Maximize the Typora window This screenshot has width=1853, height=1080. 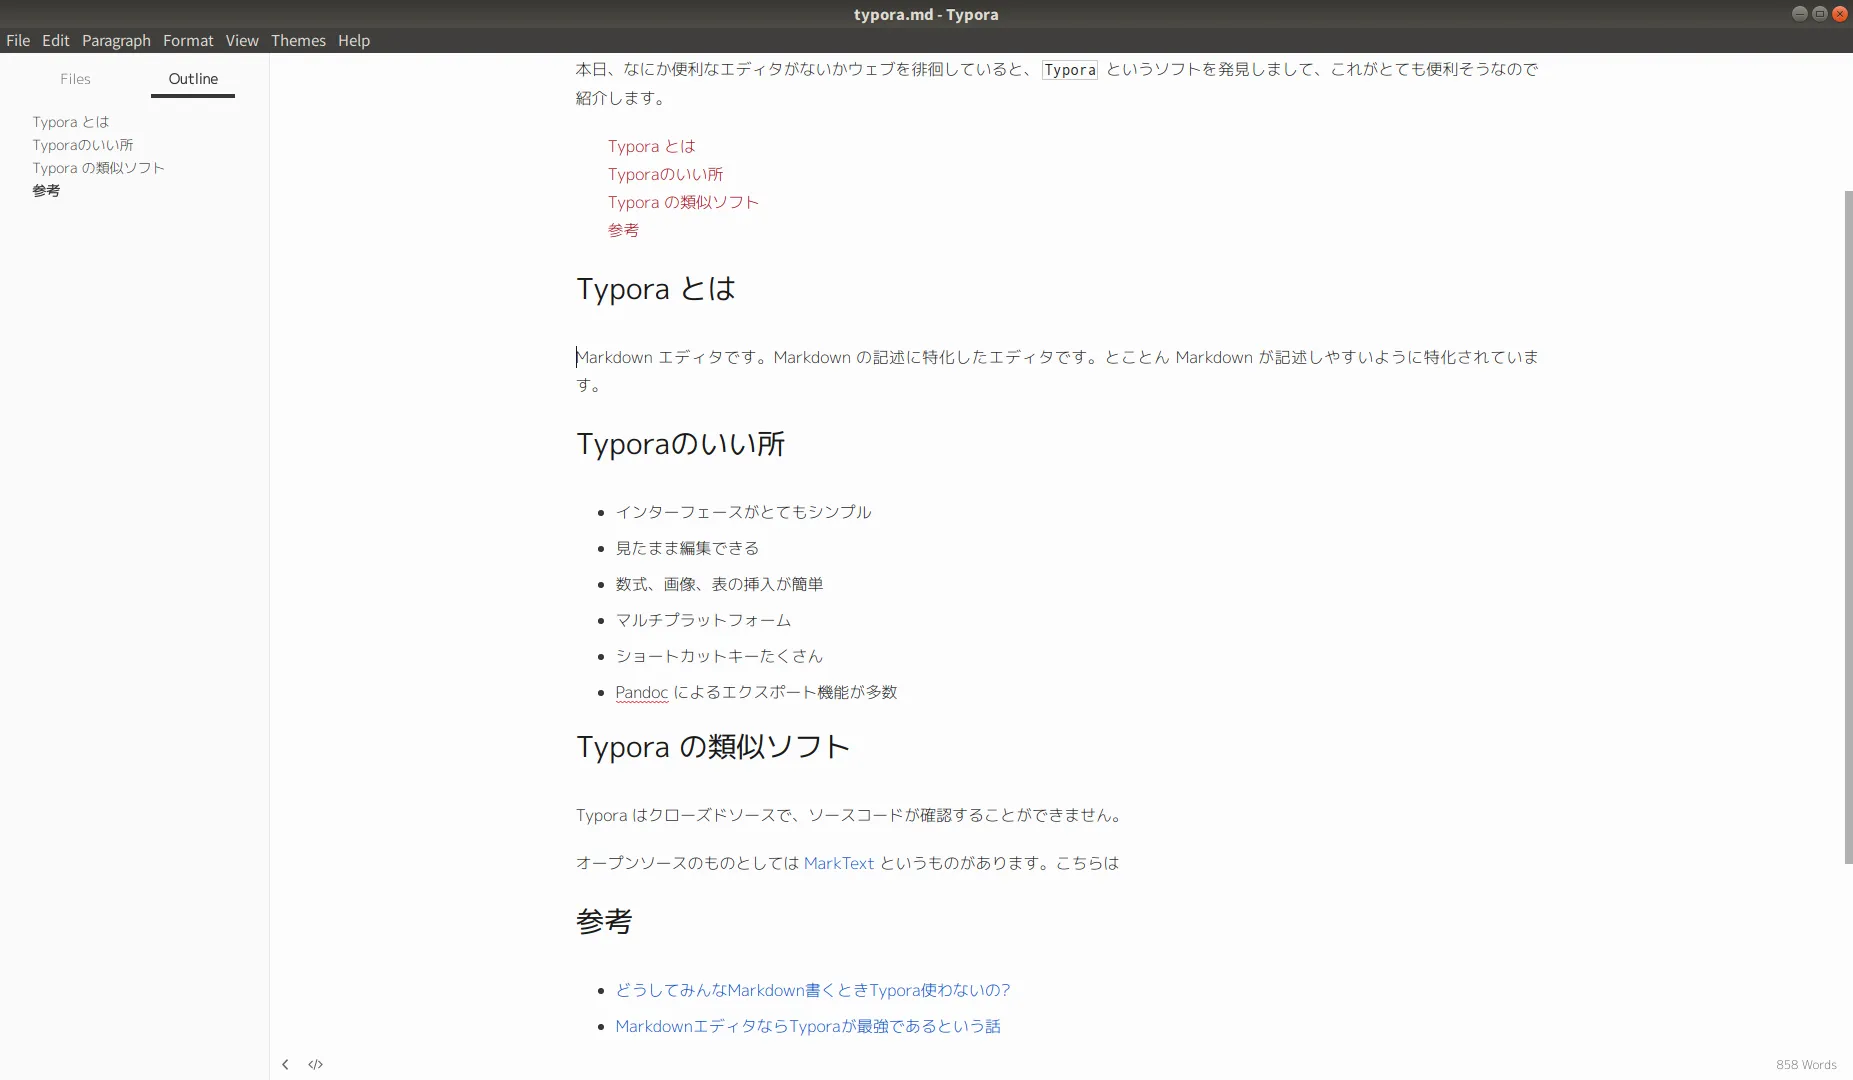coord(1820,14)
